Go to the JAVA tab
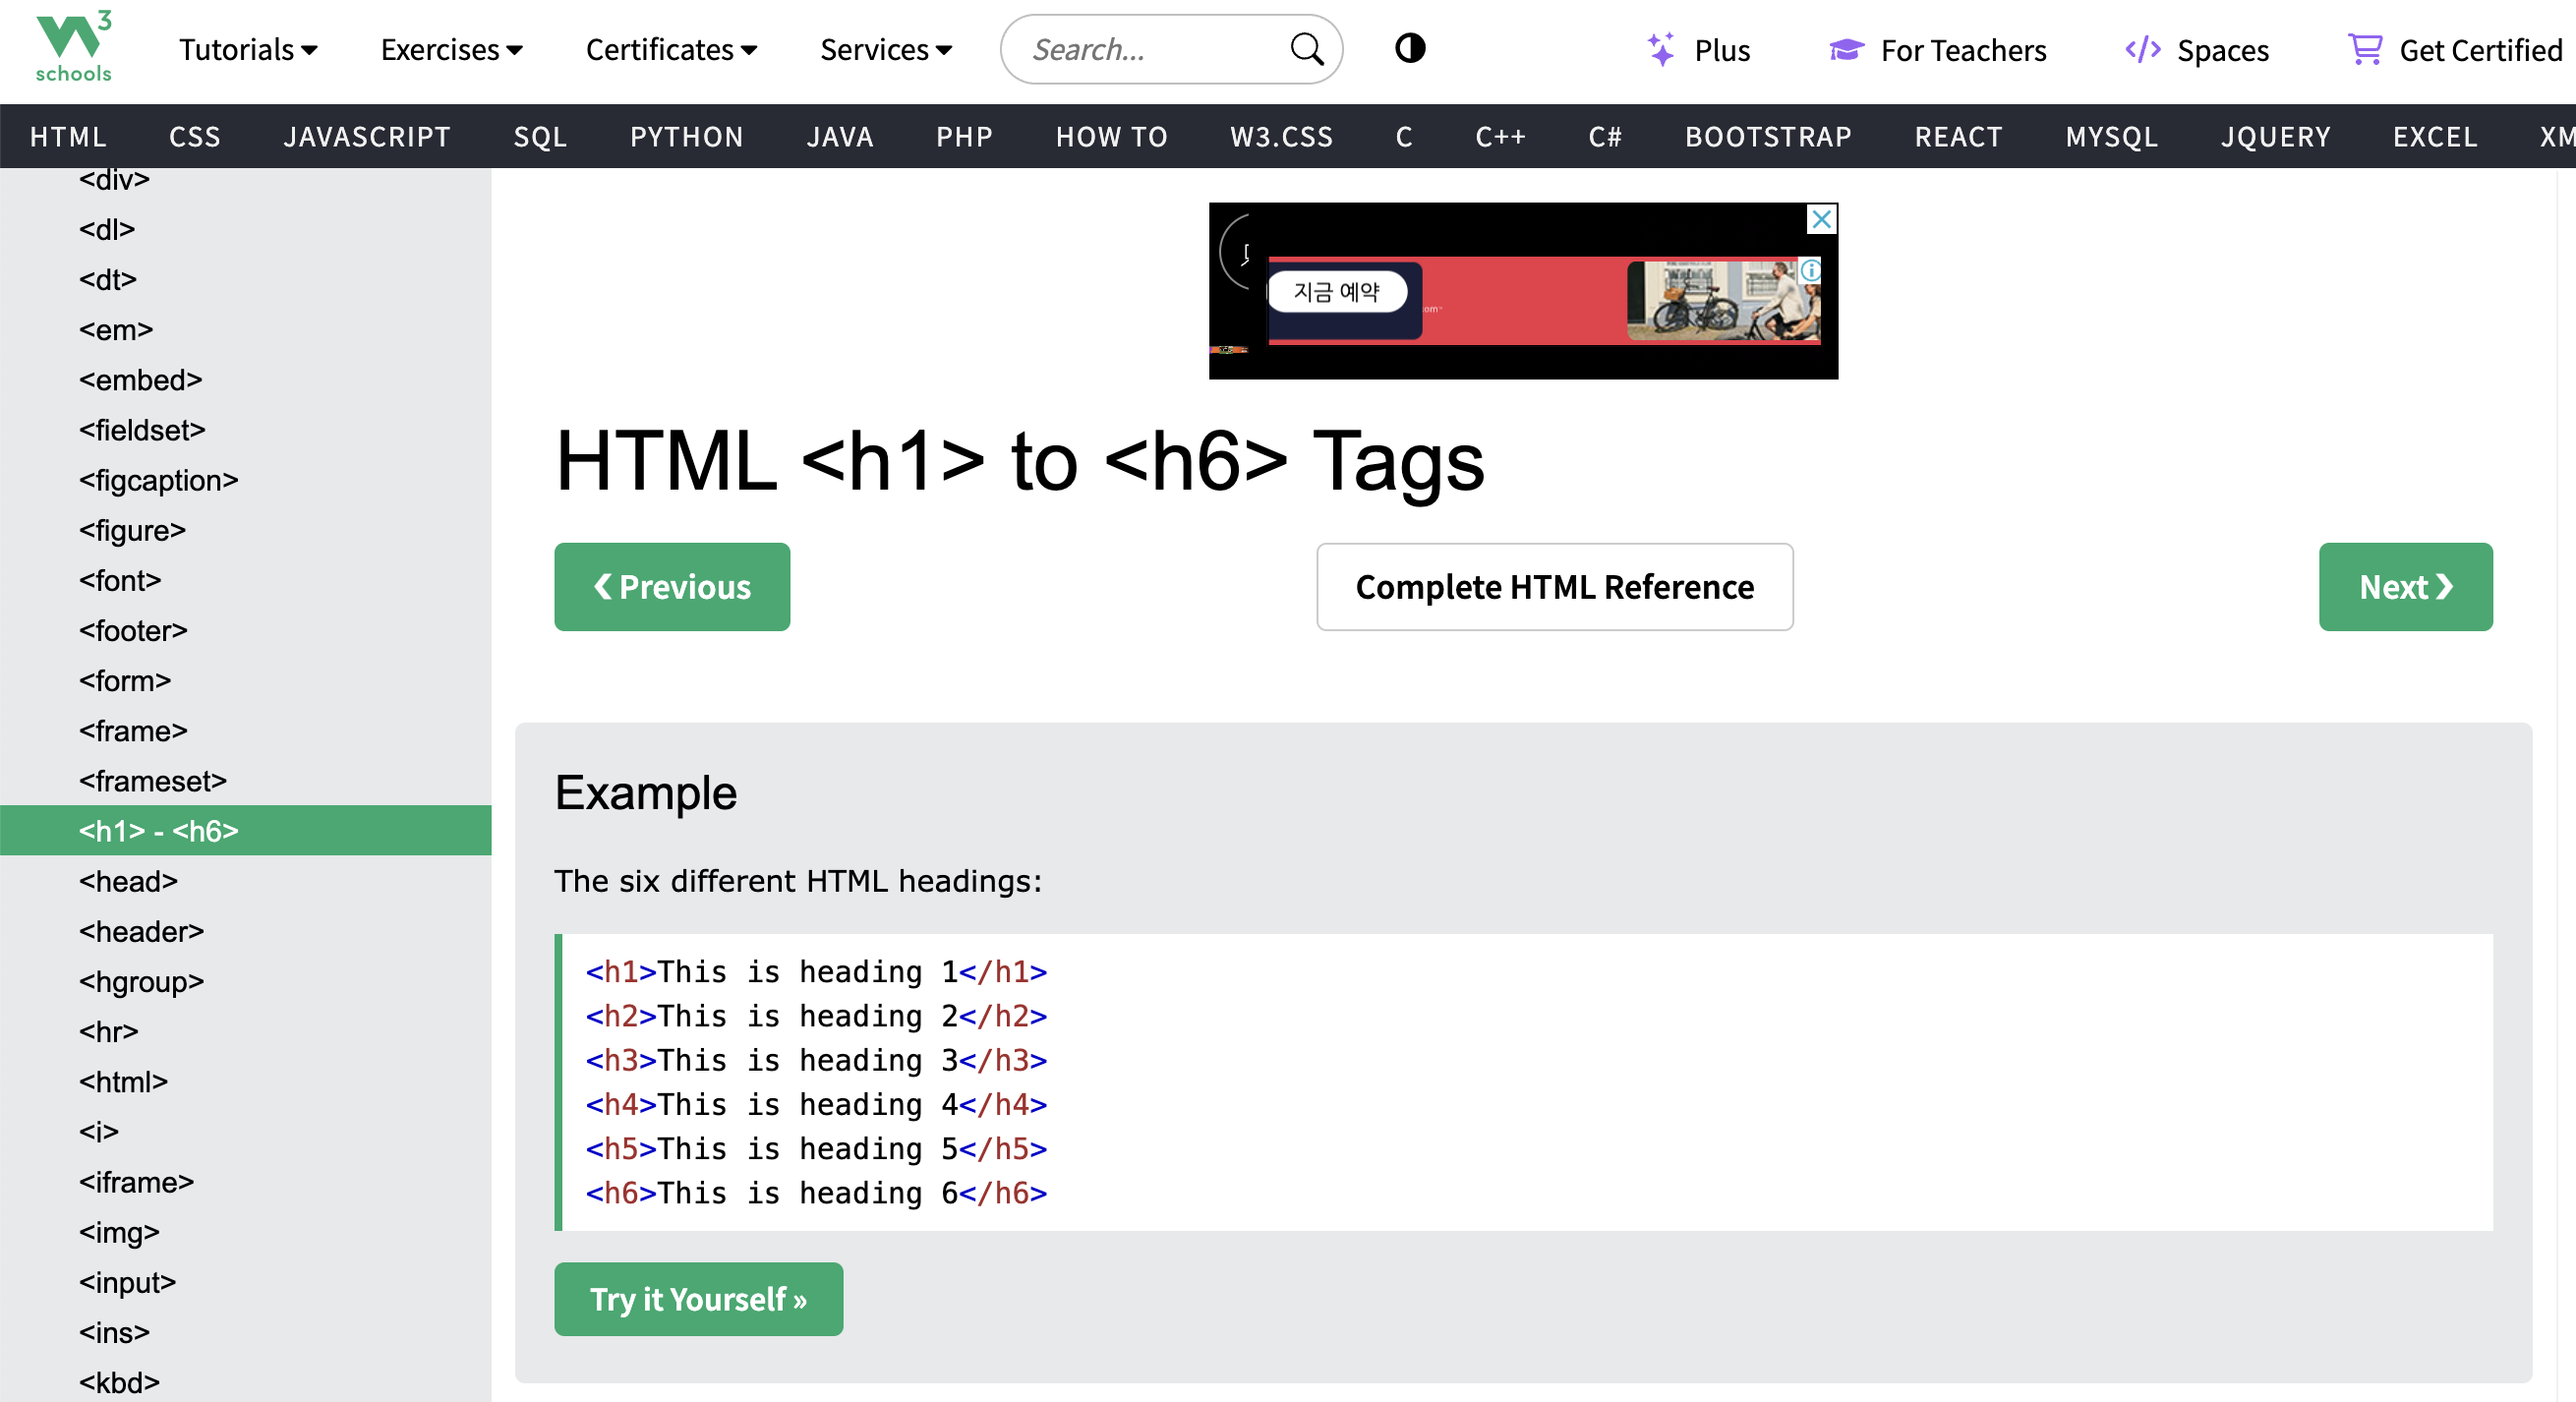 pos(840,137)
